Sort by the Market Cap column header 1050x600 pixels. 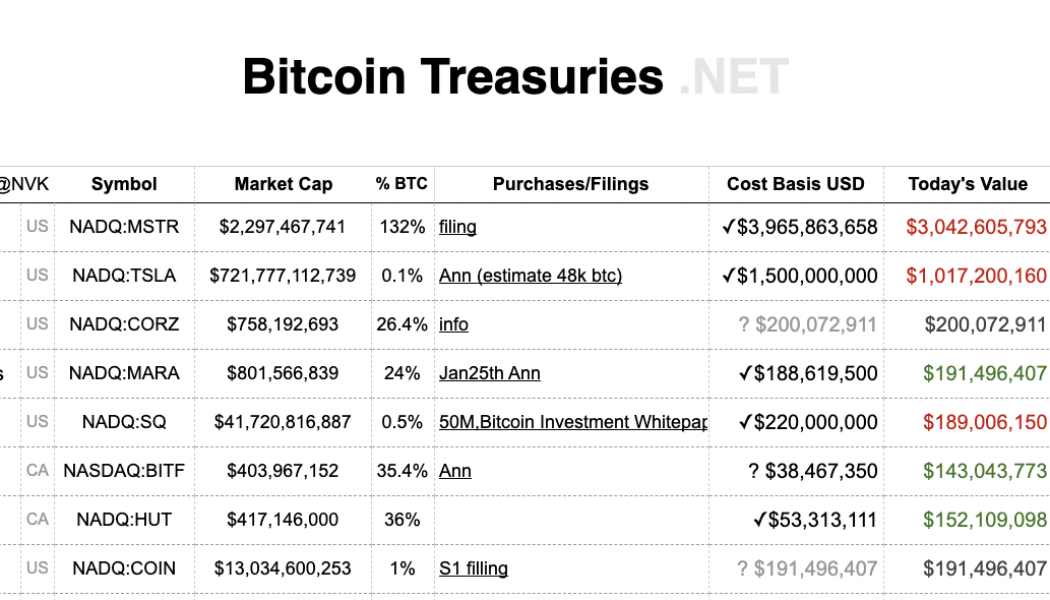(x=283, y=184)
